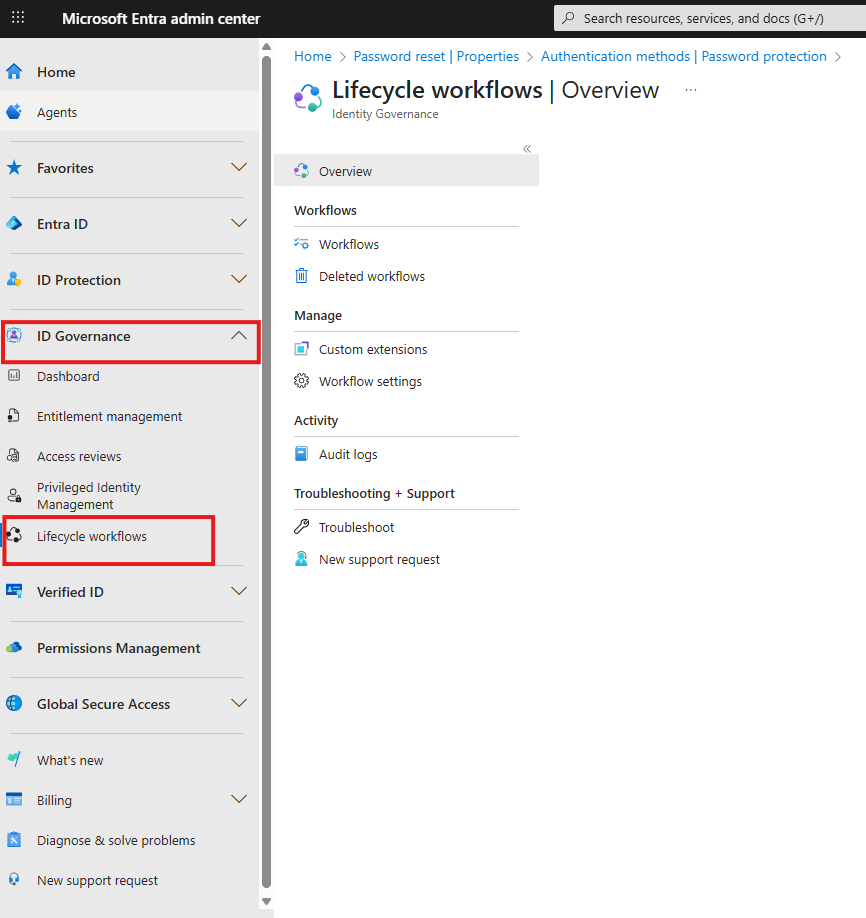Open the app launcher grid icon
The height and width of the screenshot is (918, 866).
point(18,18)
